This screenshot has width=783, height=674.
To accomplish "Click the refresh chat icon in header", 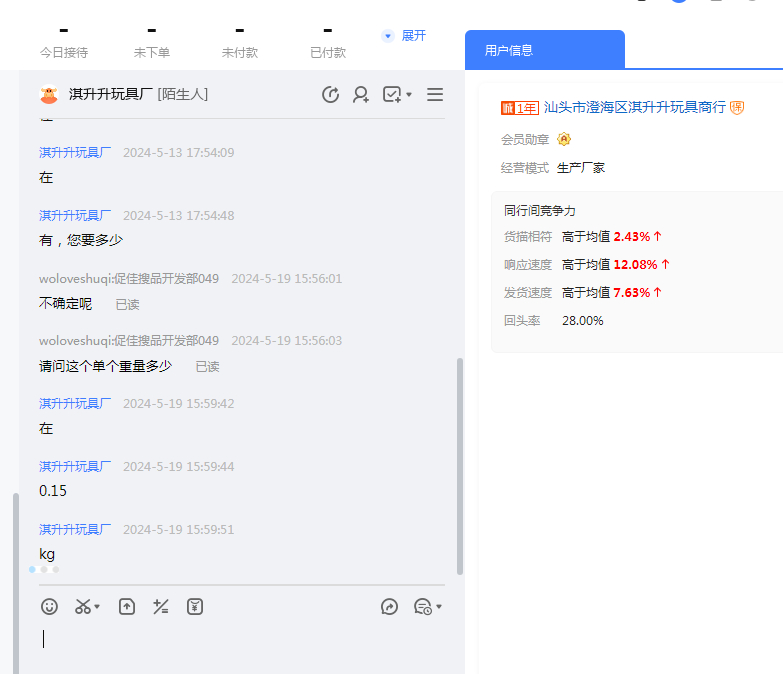I will point(330,95).
